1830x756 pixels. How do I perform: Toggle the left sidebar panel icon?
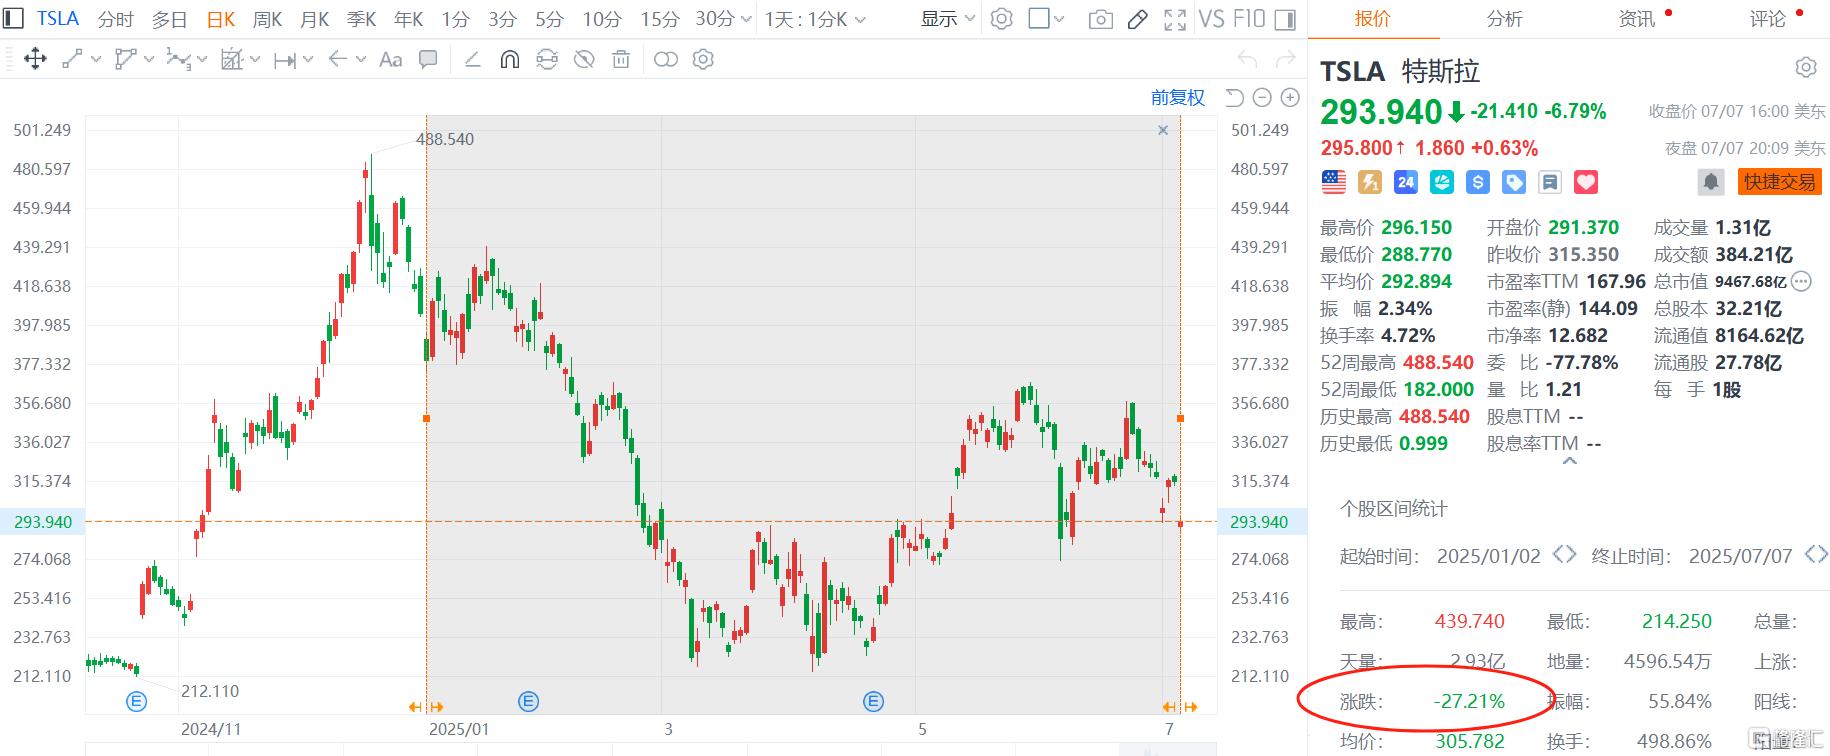tap(15, 19)
